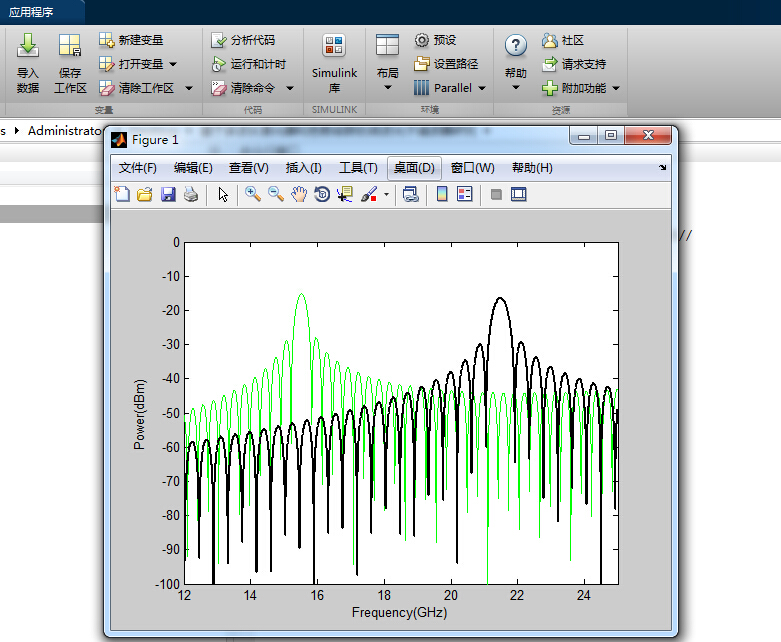Screen dimensions: 781x642
Task: Click Run and Time (运行和计时) button
Action: click(x=249, y=64)
